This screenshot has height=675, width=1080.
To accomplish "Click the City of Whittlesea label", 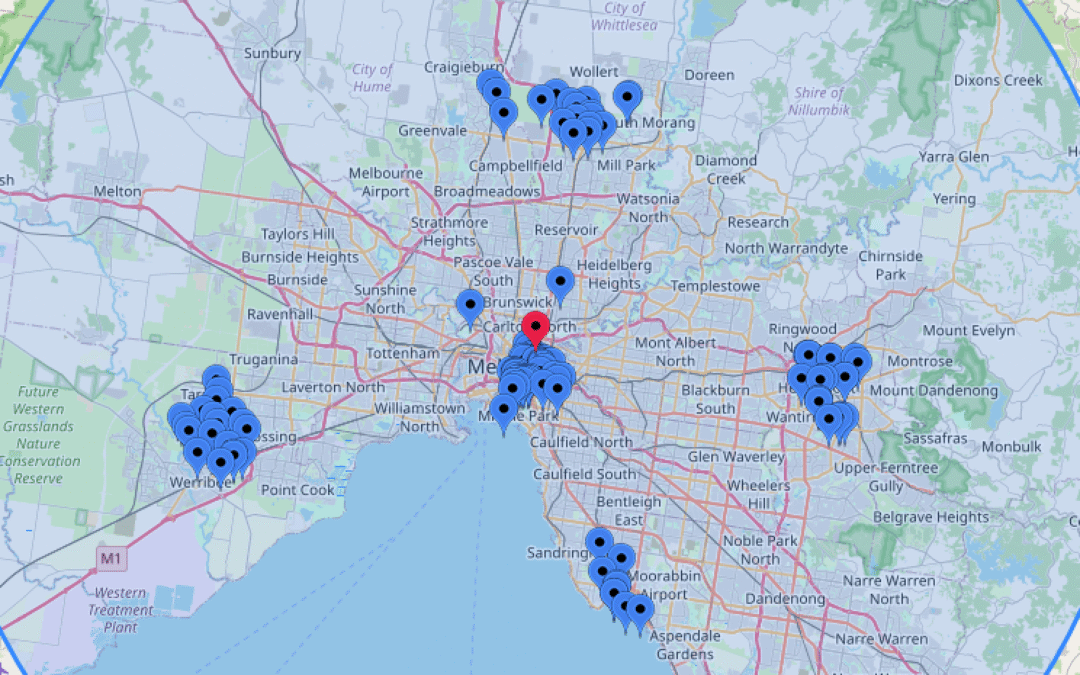I will pyautogui.click(x=624, y=17).
